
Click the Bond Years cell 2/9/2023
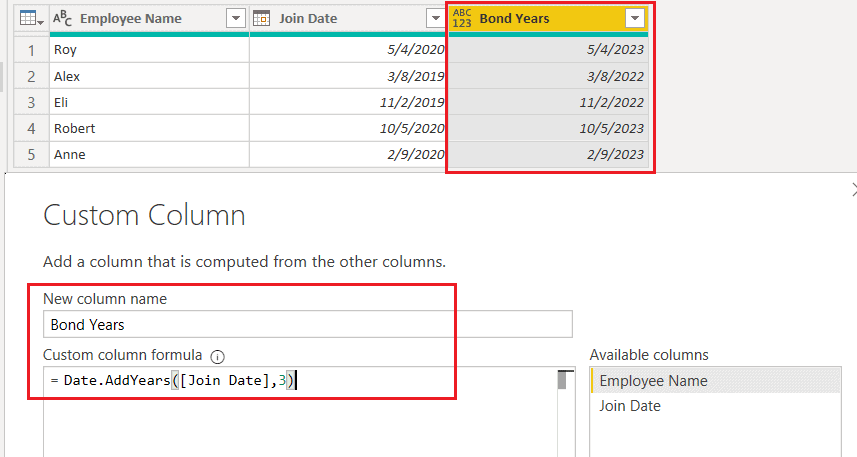pos(548,155)
